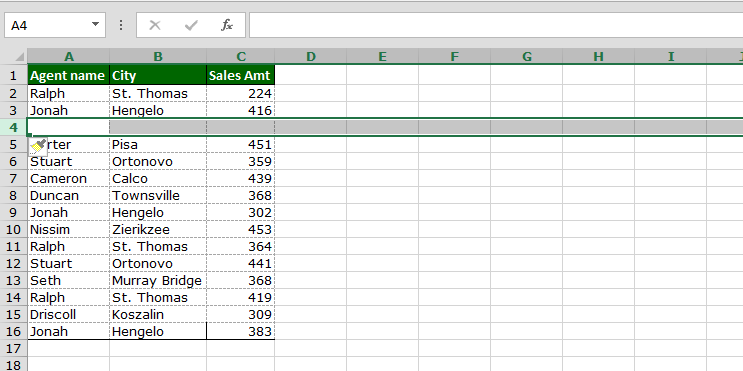Click the formula bar resize dots handle
Image resolution: width=743 pixels, height=371 pixels.
121,25
